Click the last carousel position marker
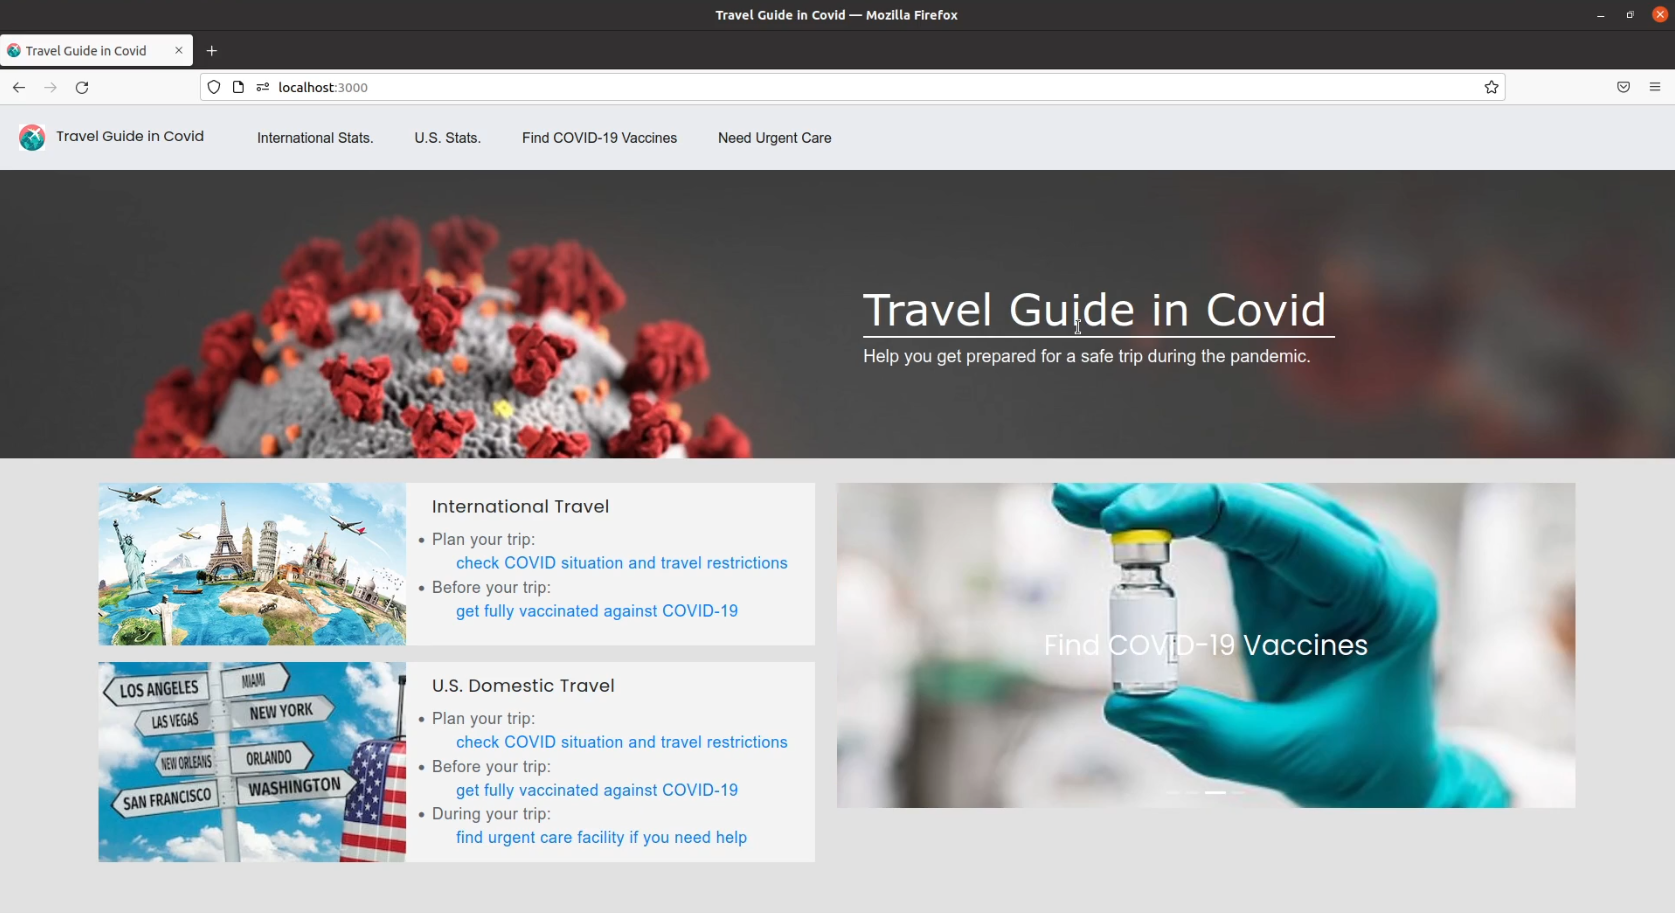The height and width of the screenshot is (913, 1675). [x=1238, y=792]
